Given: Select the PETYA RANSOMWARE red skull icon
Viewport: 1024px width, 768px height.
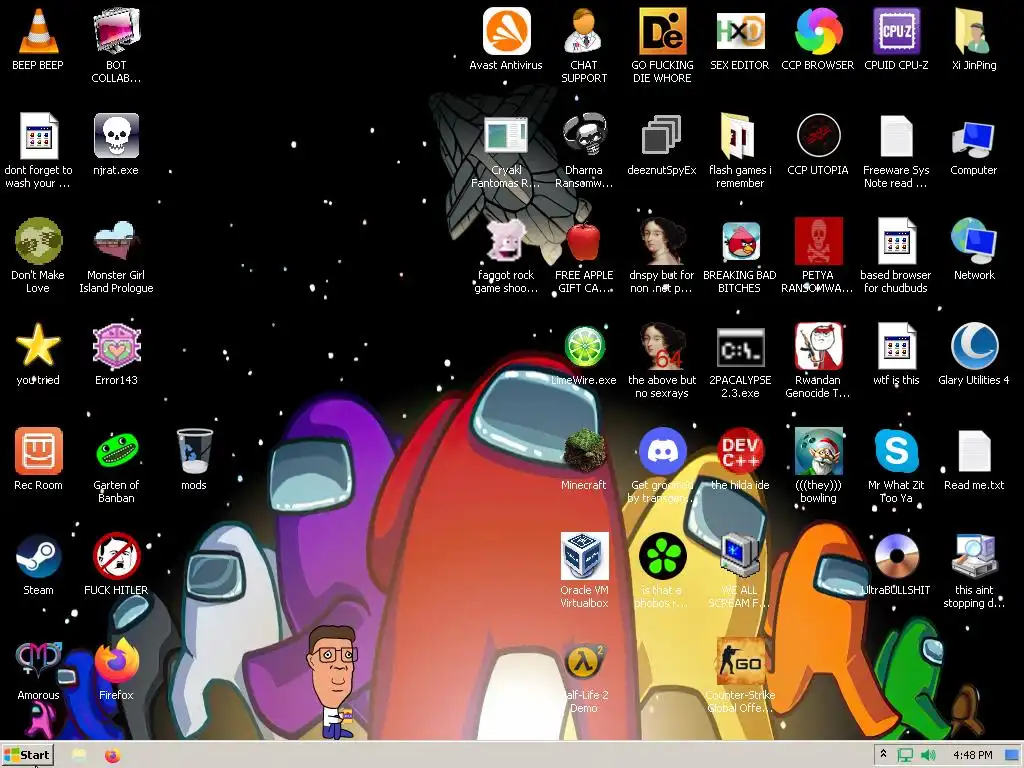Looking at the screenshot, I should [x=818, y=241].
